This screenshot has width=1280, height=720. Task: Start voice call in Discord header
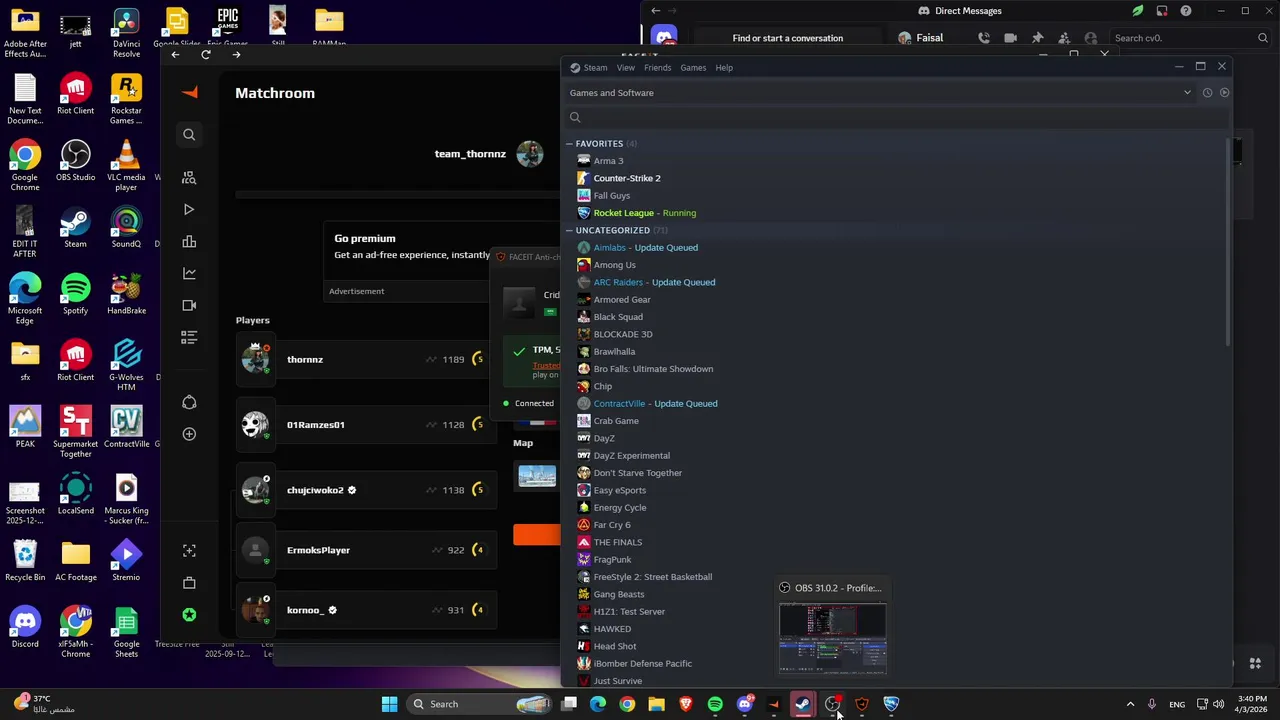point(984,38)
